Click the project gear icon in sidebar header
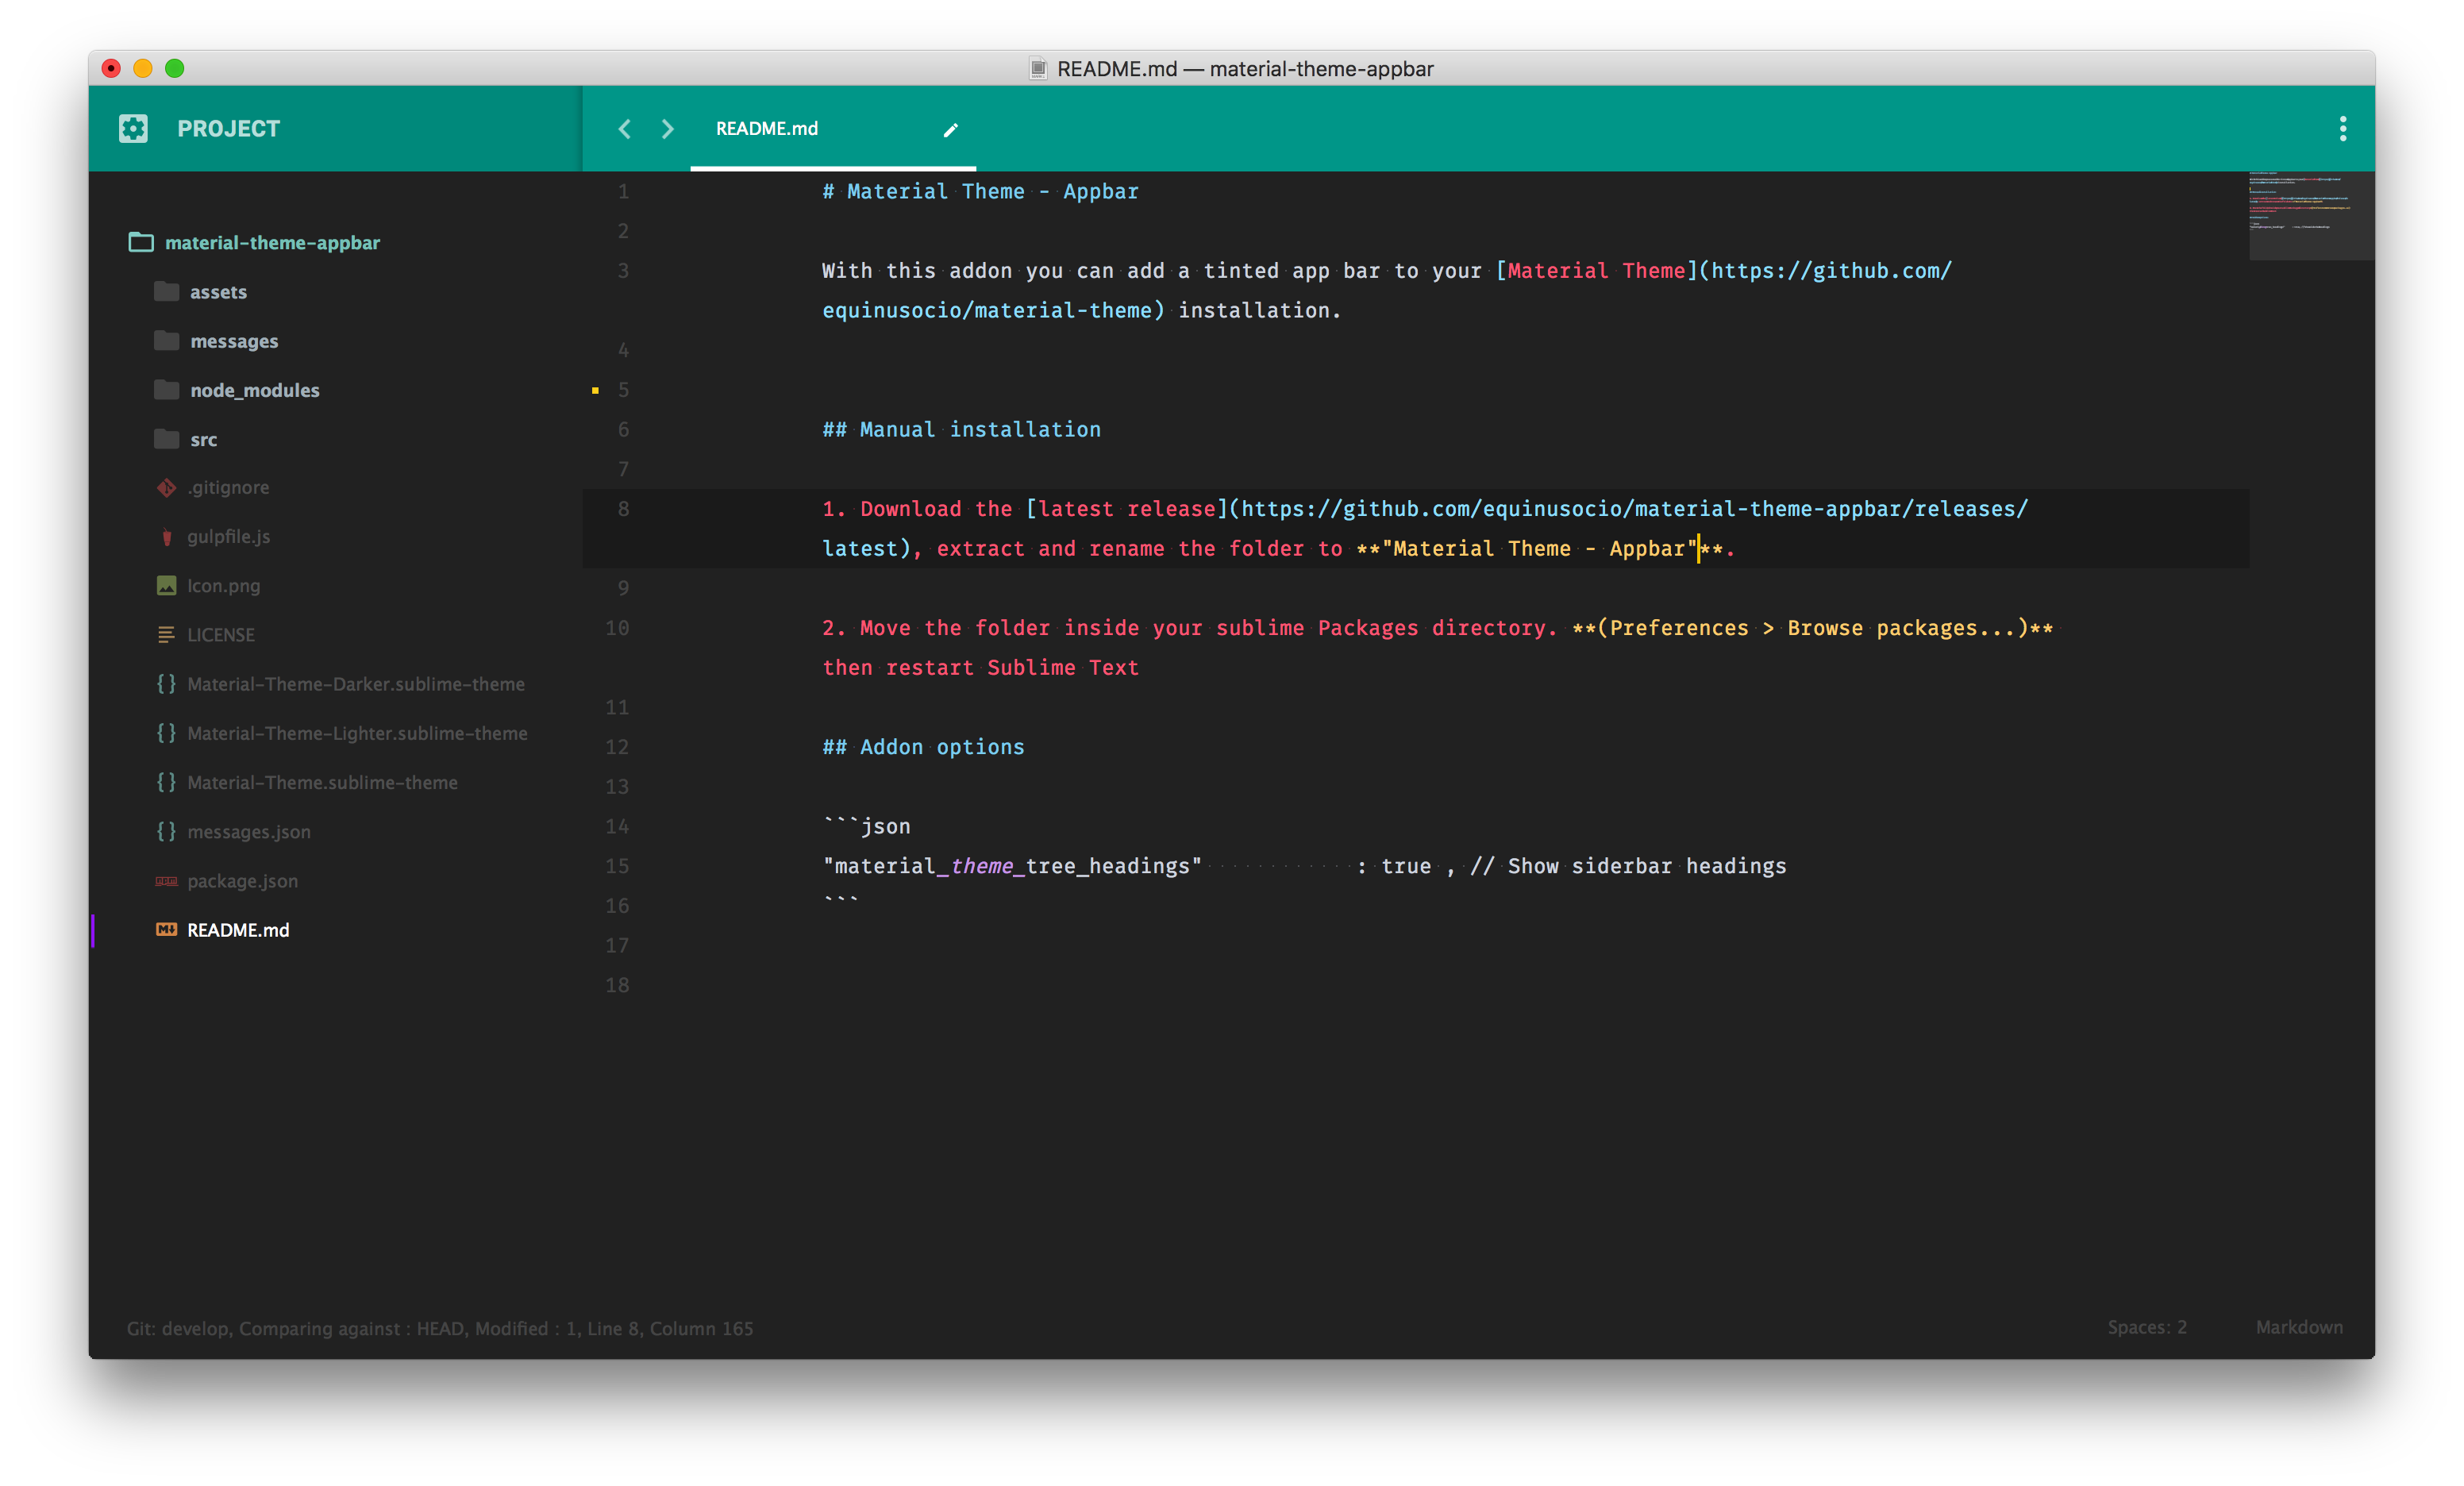The height and width of the screenshot is (1486, 2464). coord(133,128)
